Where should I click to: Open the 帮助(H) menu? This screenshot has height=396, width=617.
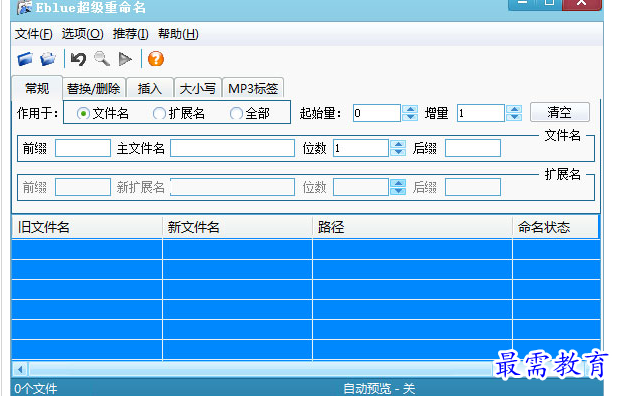click(x=178, y=34)
